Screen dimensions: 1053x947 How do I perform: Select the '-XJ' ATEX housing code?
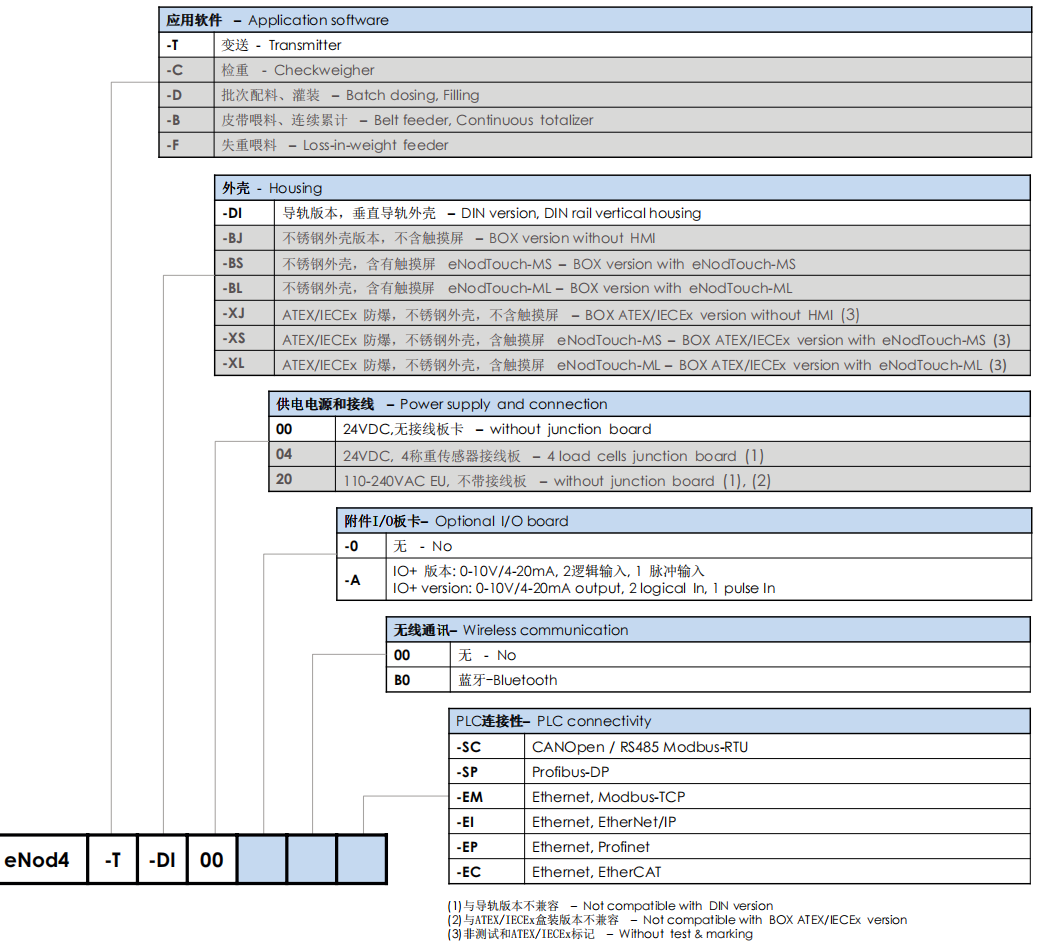[x=244, y=314]
